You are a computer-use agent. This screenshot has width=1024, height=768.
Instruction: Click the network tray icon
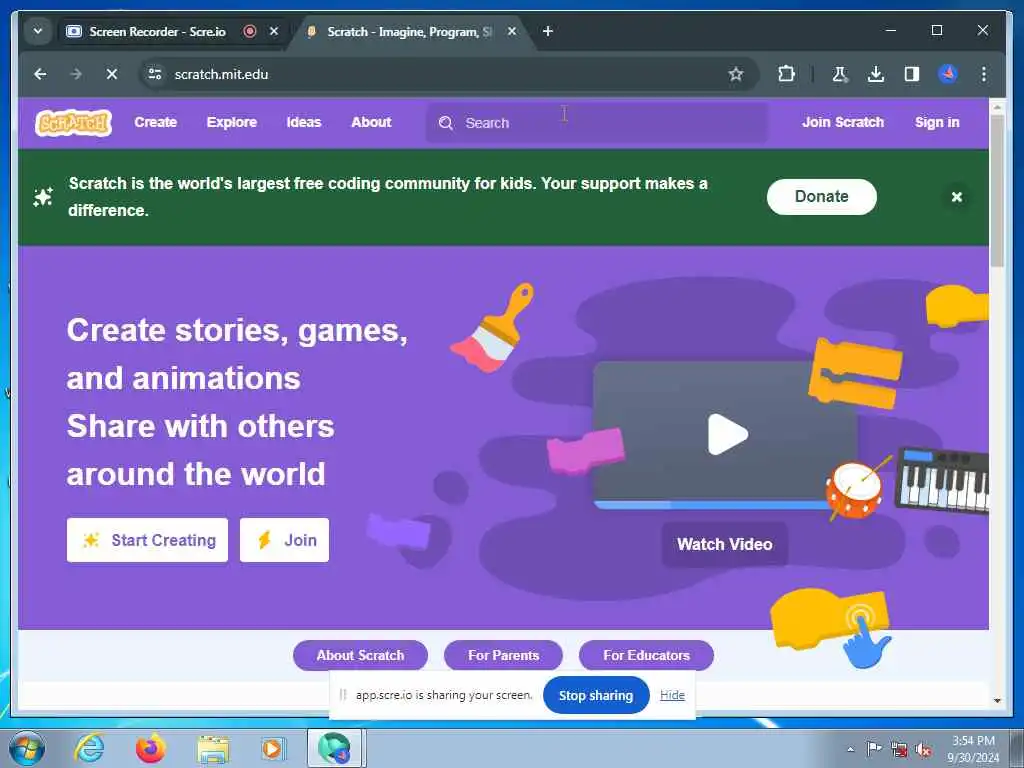899,750
